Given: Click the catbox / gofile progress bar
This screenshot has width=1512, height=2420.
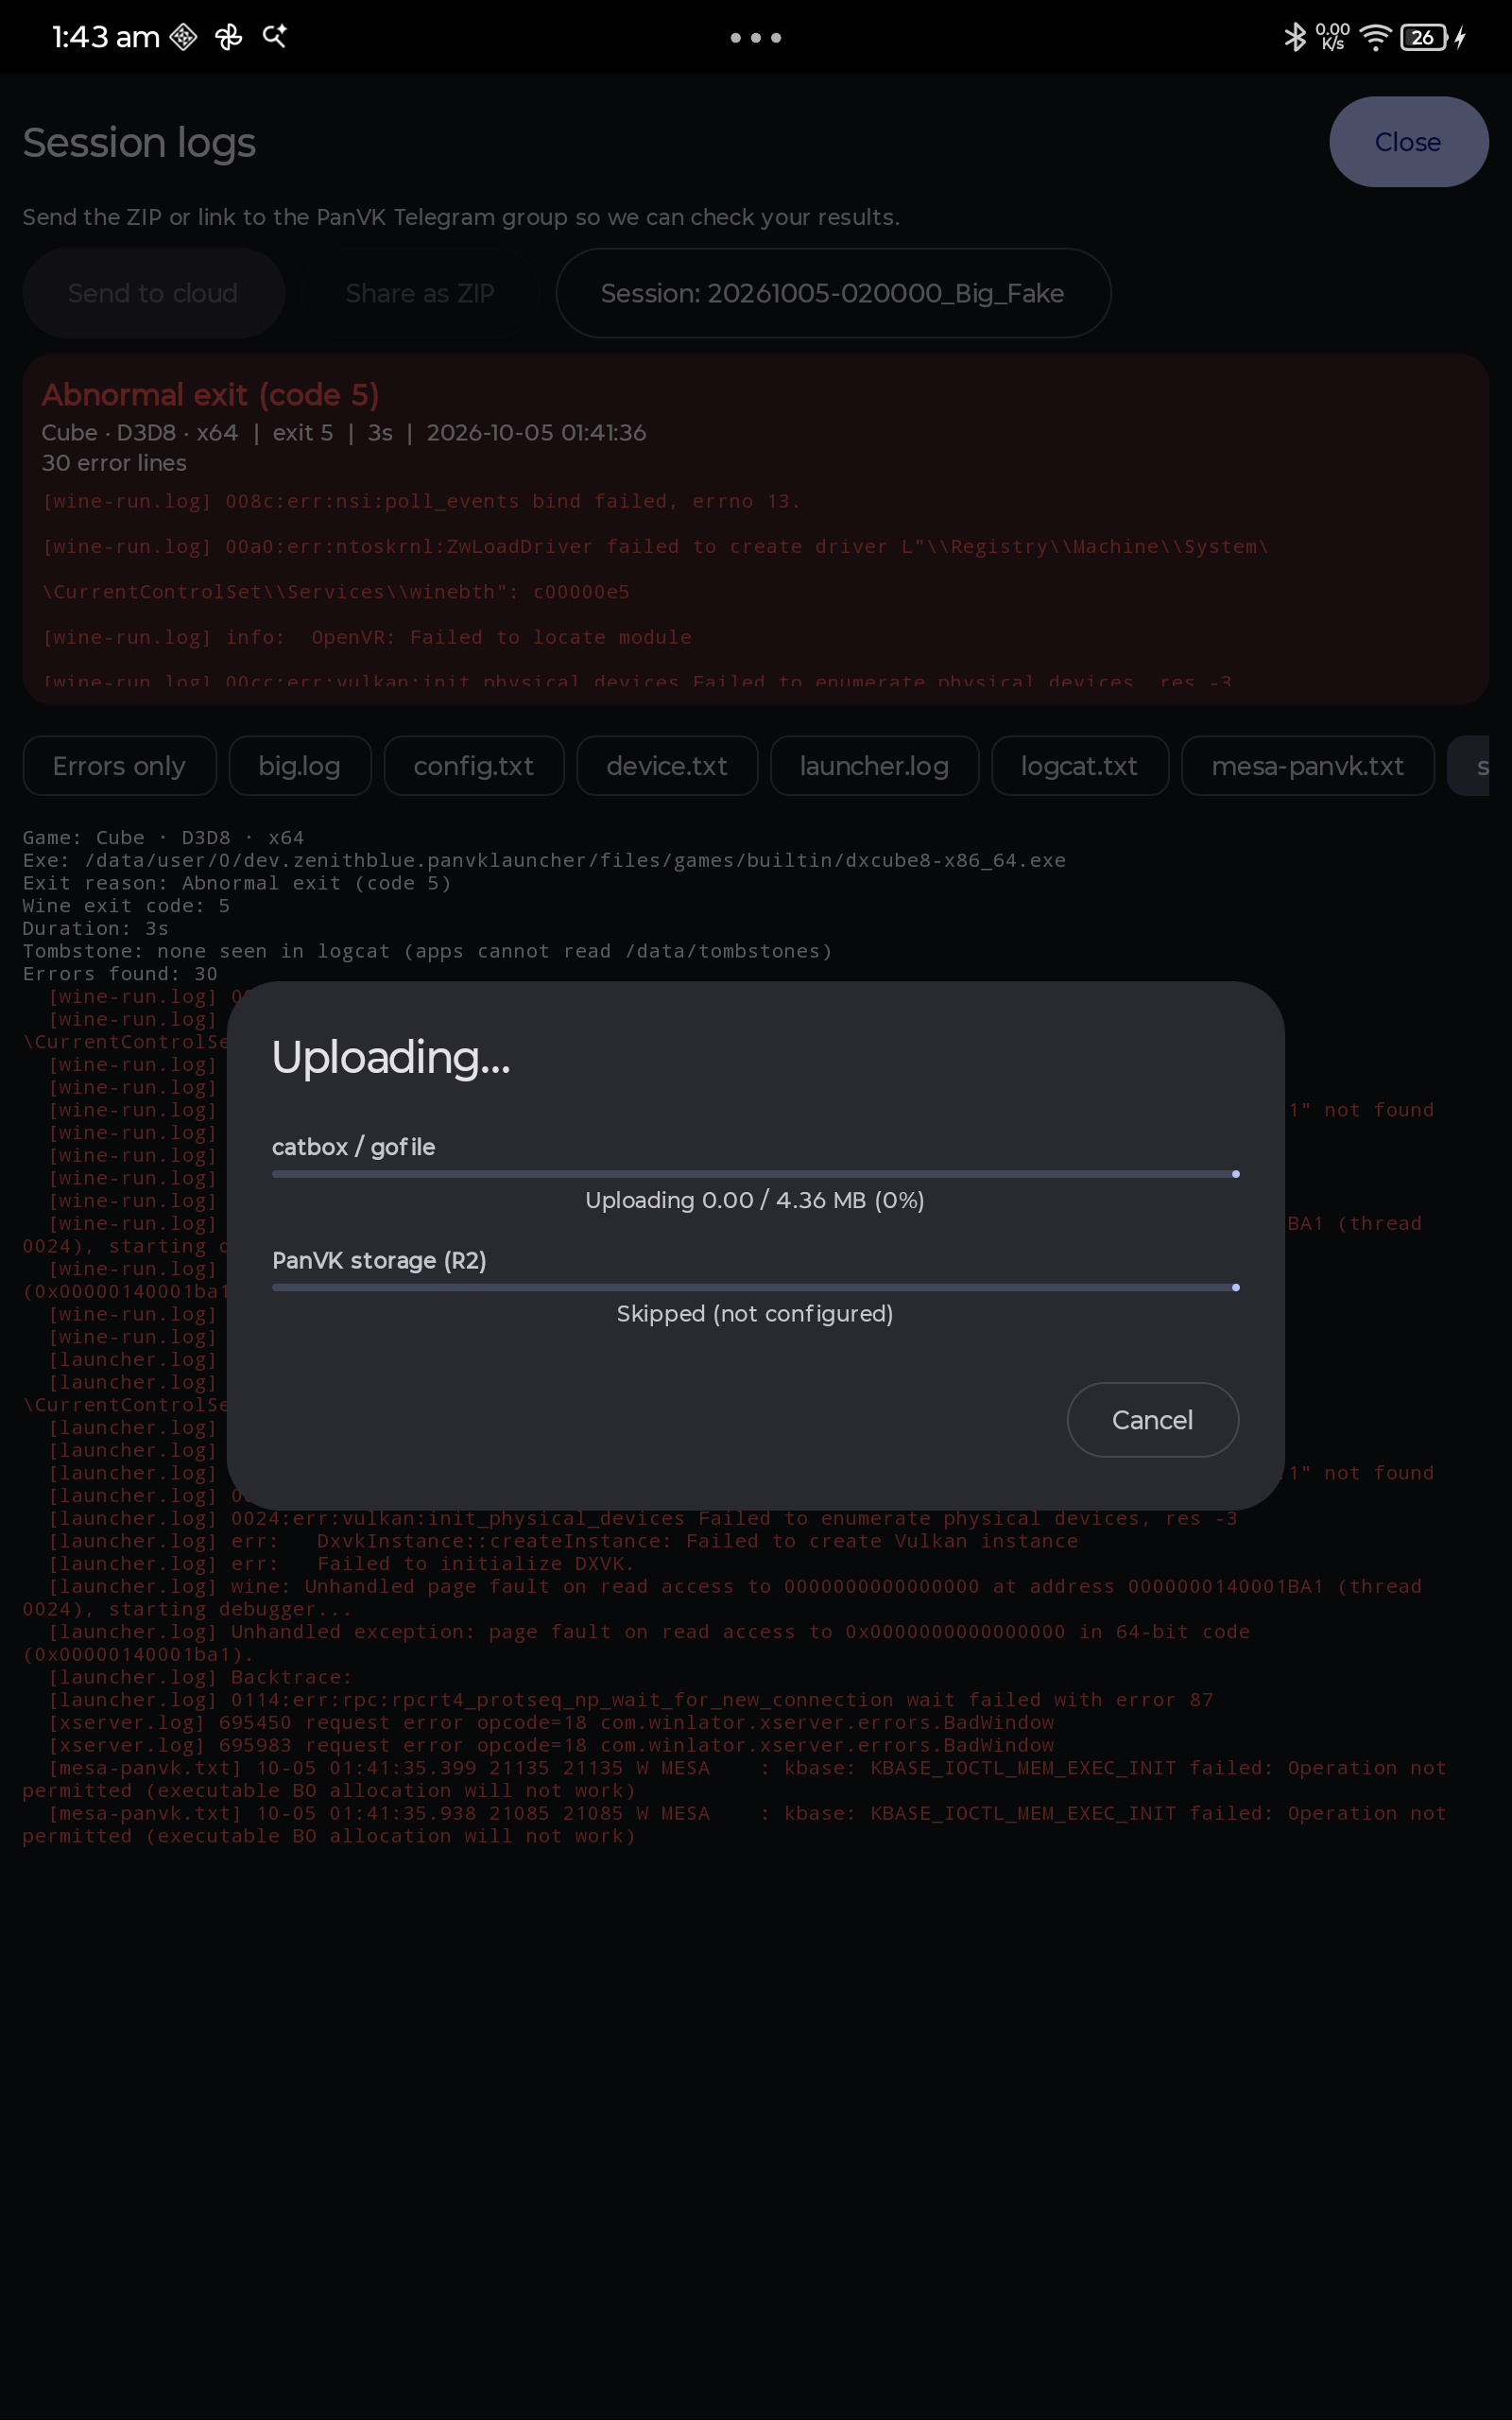Looking at the screenshot, I should click(x=756, y=1174).
